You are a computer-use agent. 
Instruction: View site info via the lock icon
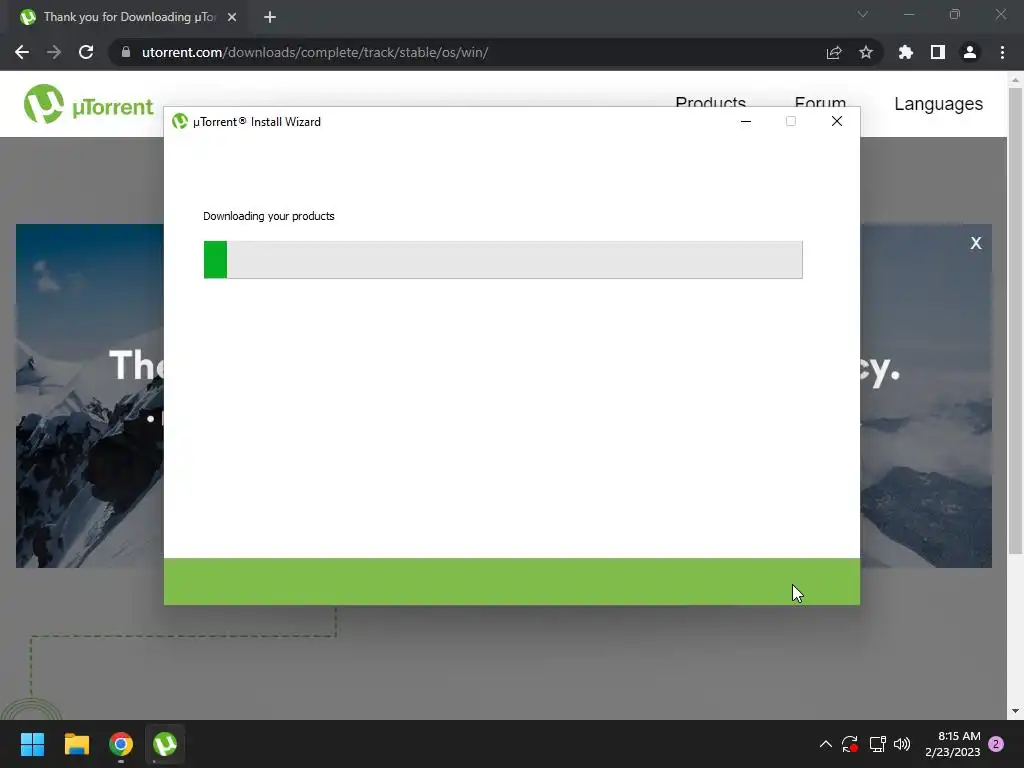(126, 52)
